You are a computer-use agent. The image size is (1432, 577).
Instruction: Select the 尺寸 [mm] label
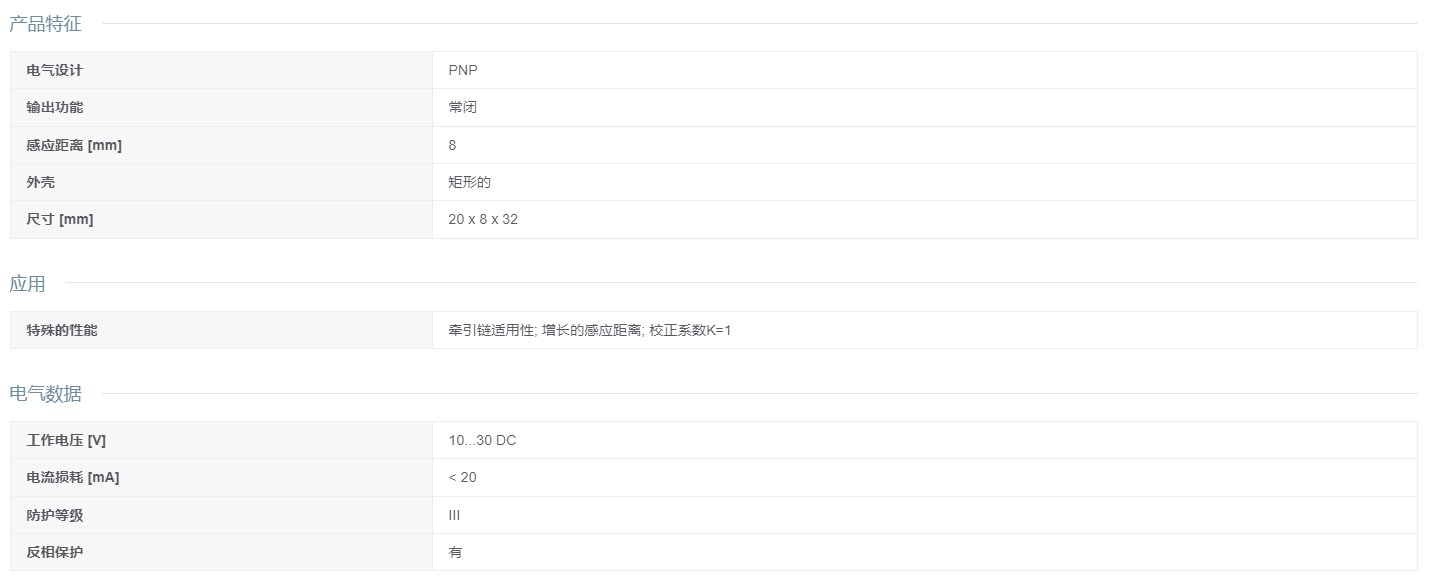tap(60, 219)
